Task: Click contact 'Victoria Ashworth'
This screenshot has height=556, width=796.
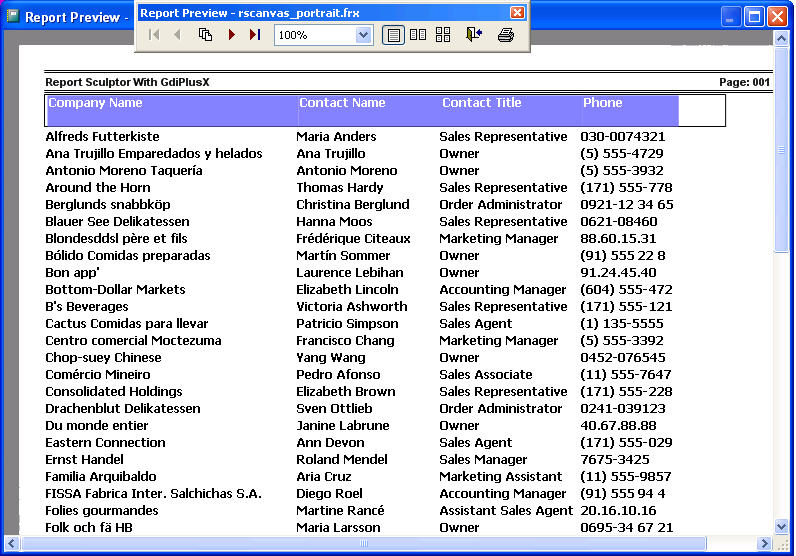Action: (x=352, y=307)
